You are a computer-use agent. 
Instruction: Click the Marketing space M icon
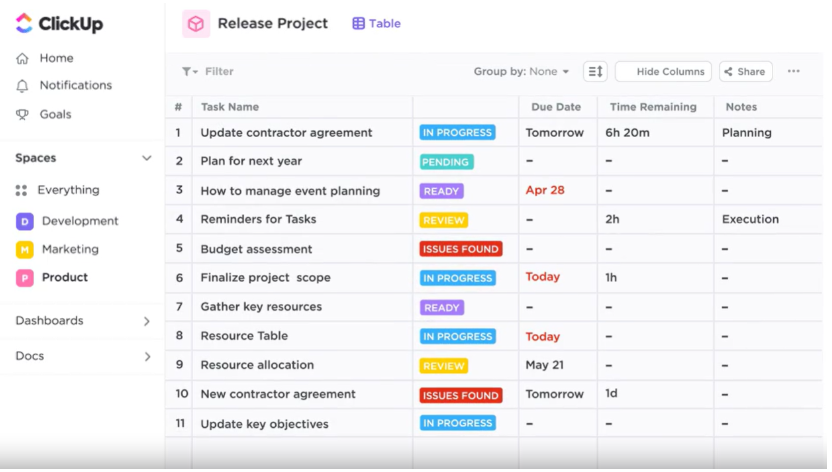24,249
